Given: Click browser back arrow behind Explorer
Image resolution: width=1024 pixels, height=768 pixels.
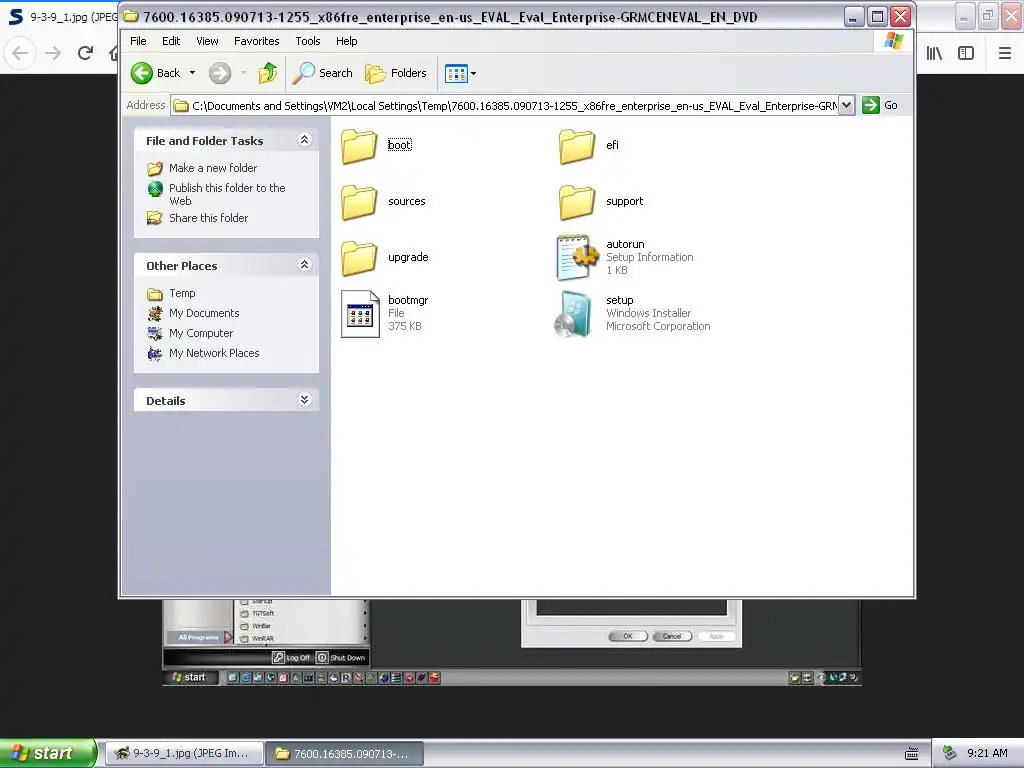Looking at the screenshot, I should (20, 53).
